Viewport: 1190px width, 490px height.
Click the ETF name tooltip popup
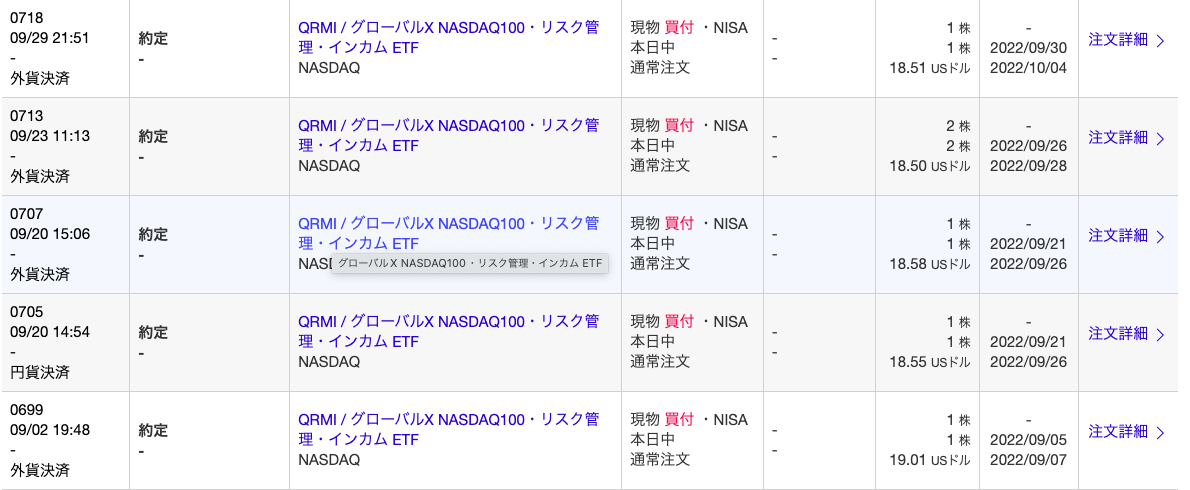(470, 264)
